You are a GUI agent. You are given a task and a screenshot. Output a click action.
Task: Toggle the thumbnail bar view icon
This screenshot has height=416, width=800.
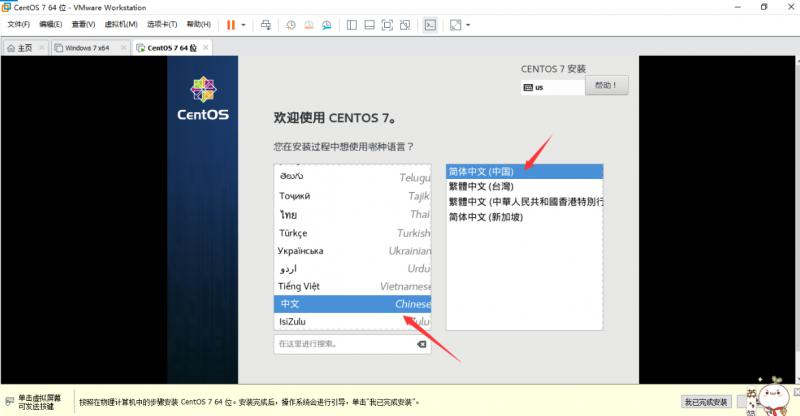pos(369,25)
